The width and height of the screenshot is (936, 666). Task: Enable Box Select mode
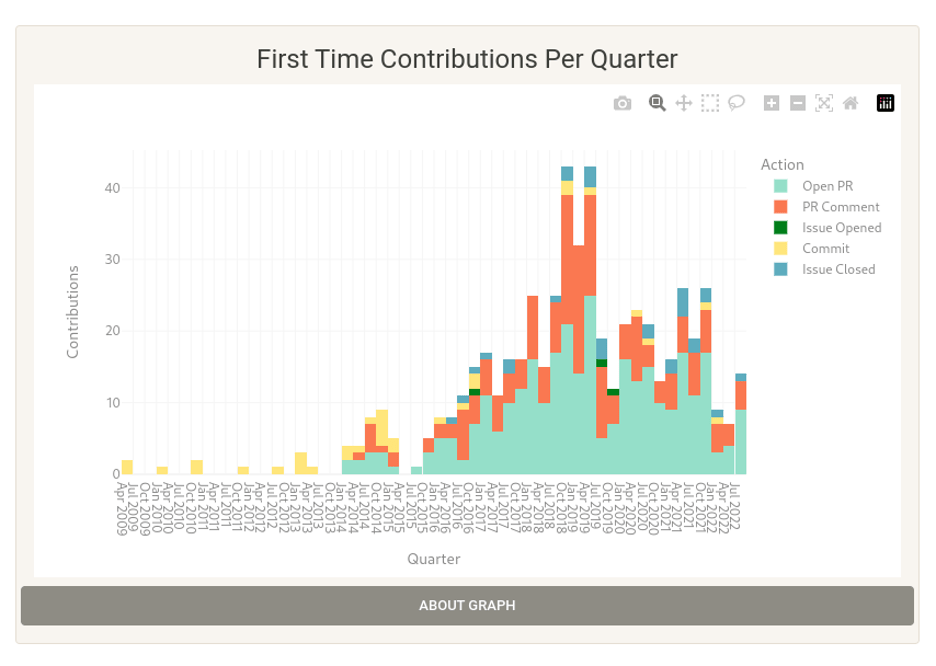click(710, 103)
